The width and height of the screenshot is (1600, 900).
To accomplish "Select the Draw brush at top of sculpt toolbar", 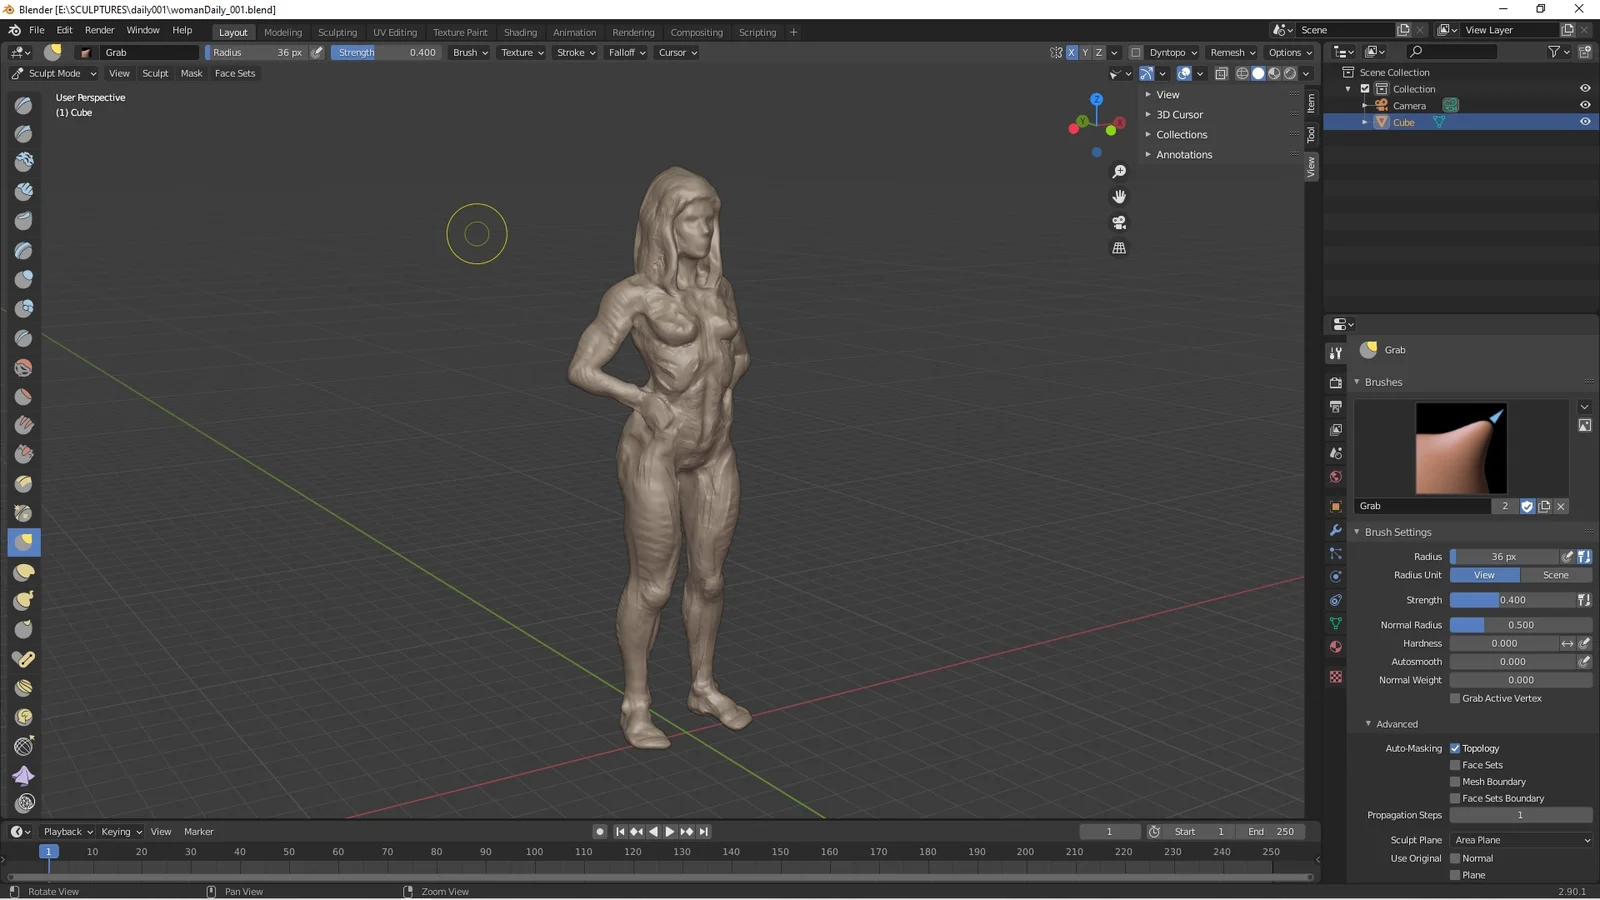I will [23, 105].
